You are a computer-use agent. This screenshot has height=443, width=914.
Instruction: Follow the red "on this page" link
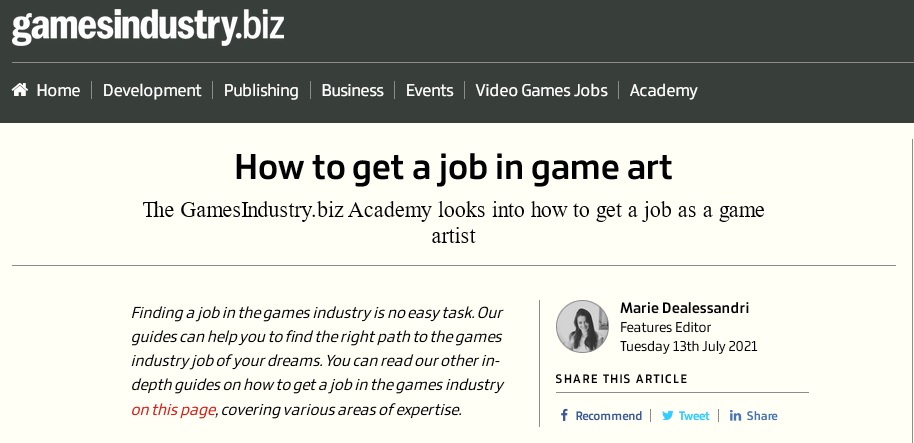tap(173, 410)
